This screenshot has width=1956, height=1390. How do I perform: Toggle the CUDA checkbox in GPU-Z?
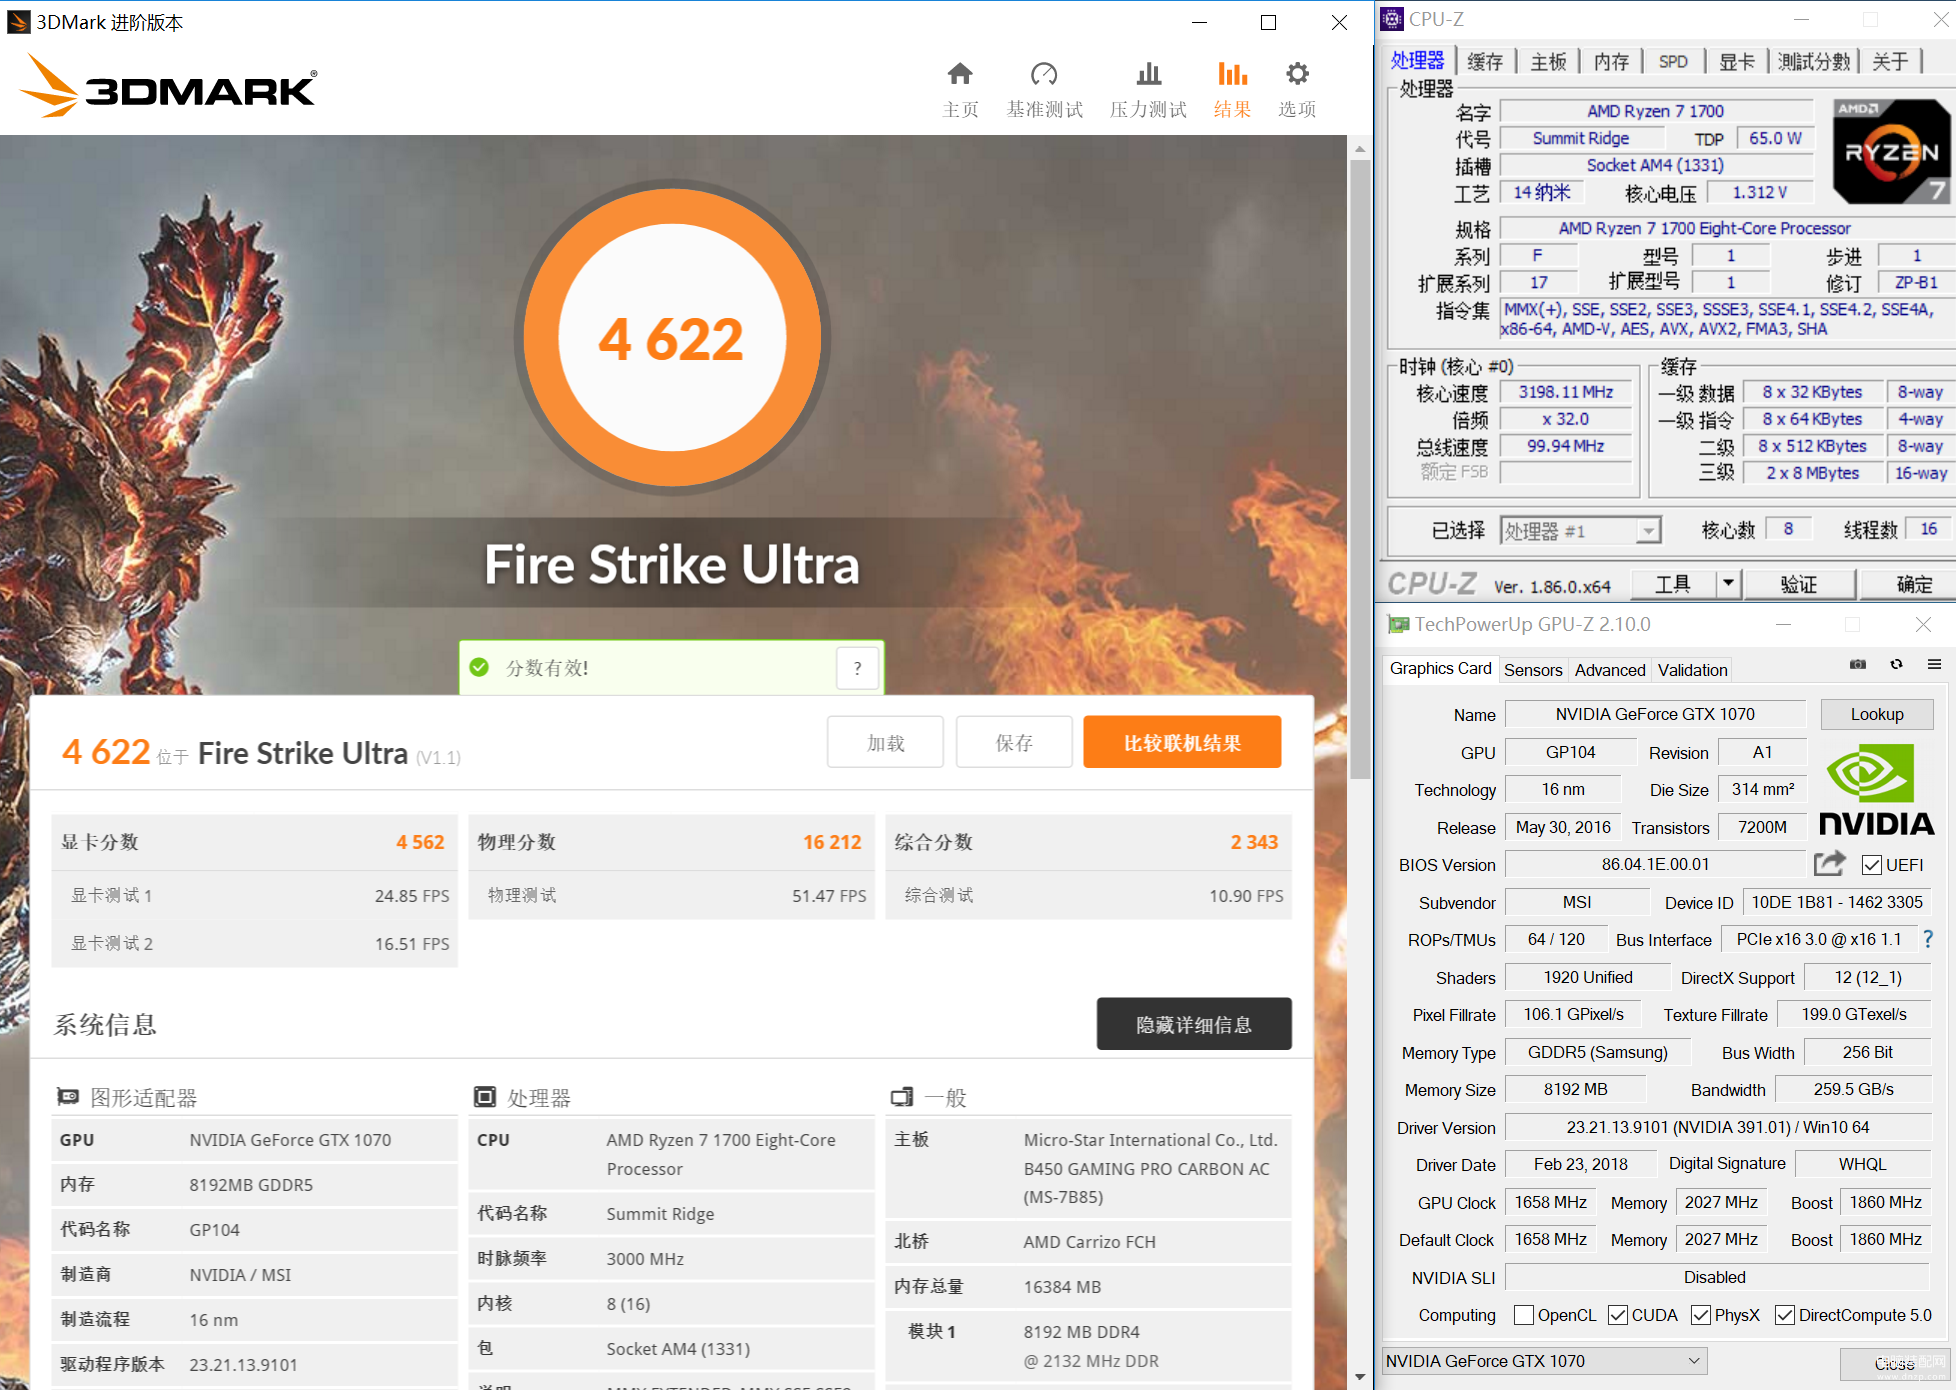click(x=1618, y=1315)
